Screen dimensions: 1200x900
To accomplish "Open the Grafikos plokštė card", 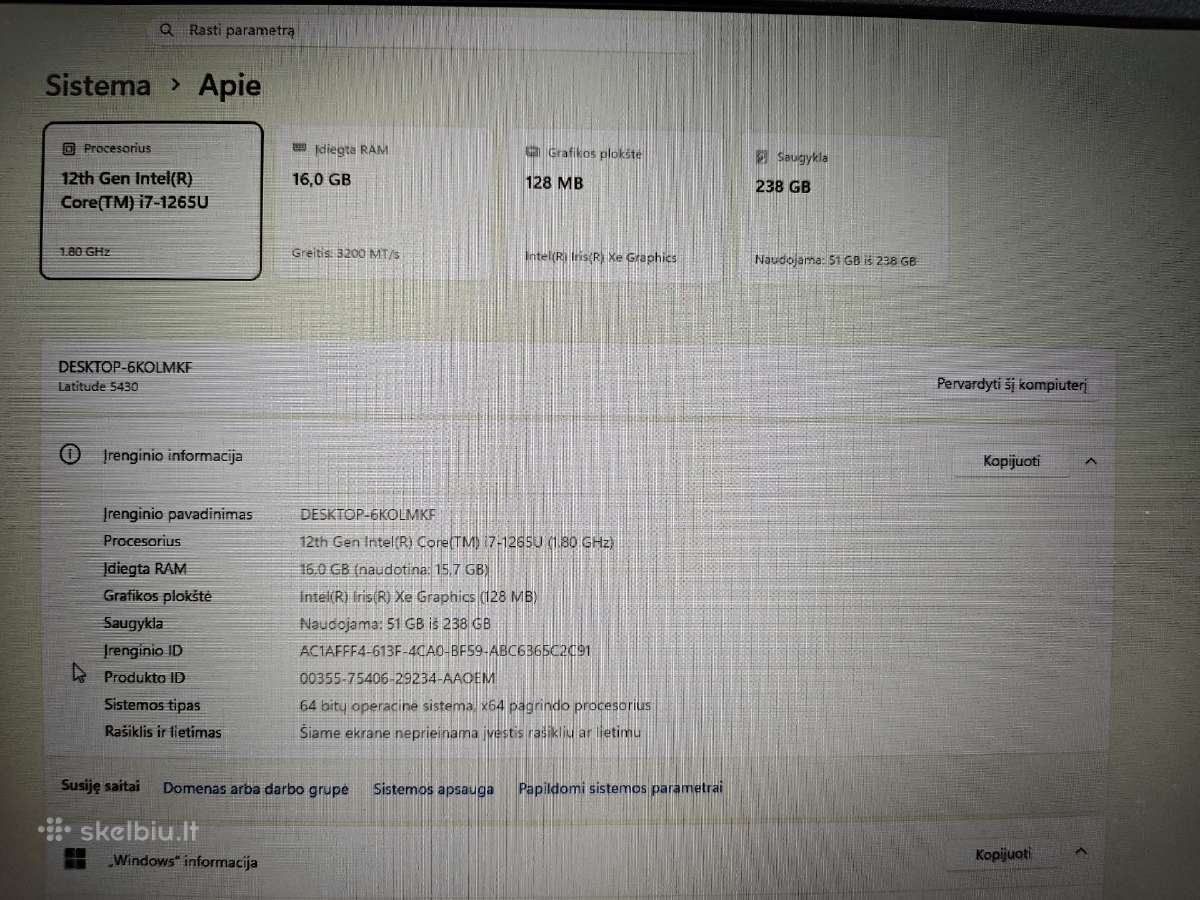I will pos(616,206).
